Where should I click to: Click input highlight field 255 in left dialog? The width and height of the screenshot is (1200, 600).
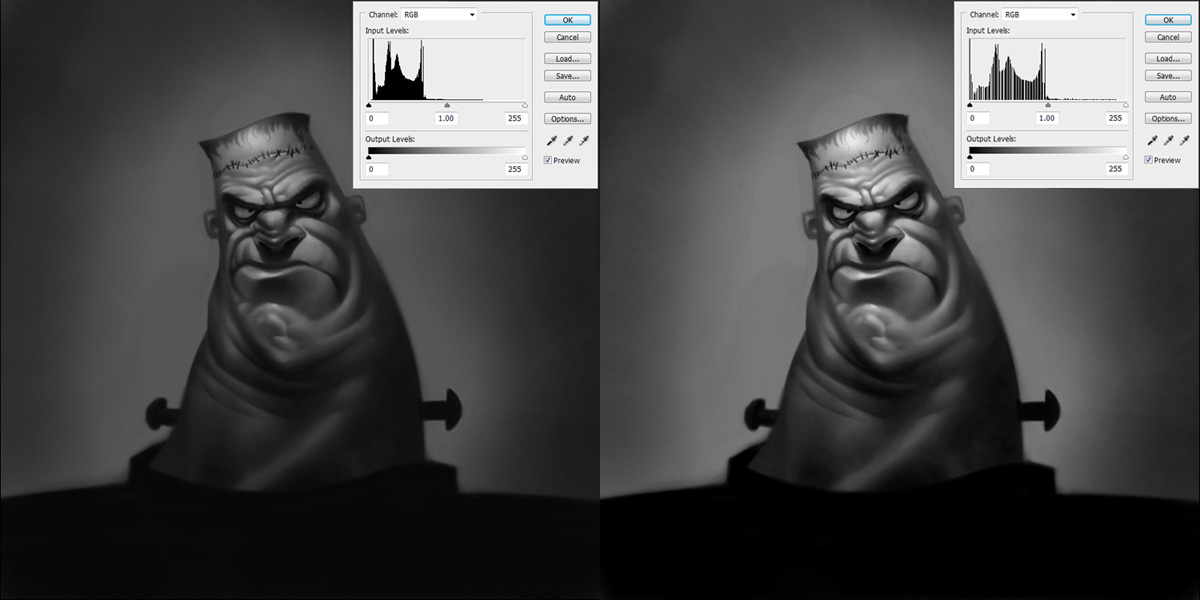516,118
